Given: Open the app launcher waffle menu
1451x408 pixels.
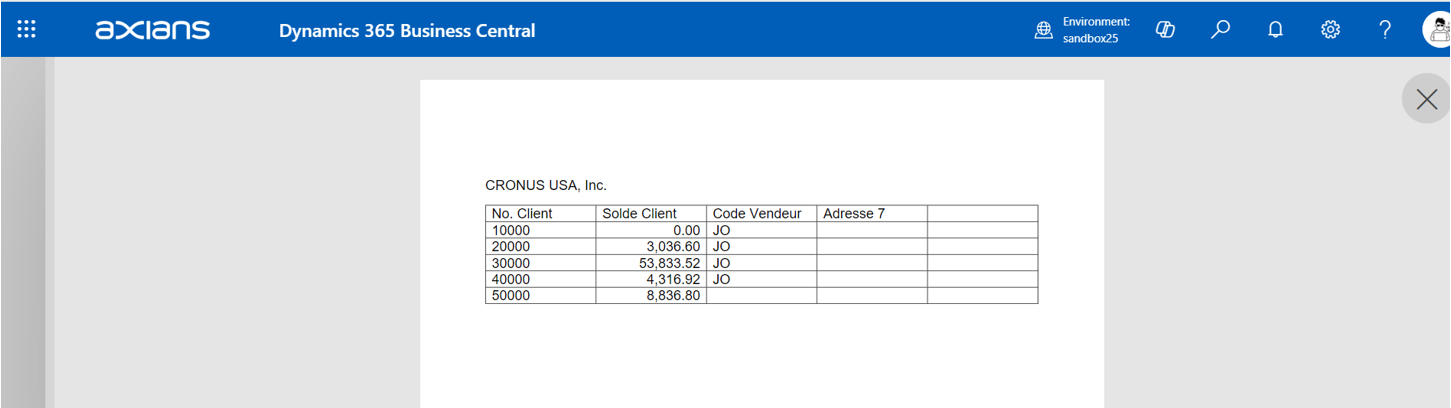Looking at the screenshot, I should pyautogui.click(x=27, y=29).
